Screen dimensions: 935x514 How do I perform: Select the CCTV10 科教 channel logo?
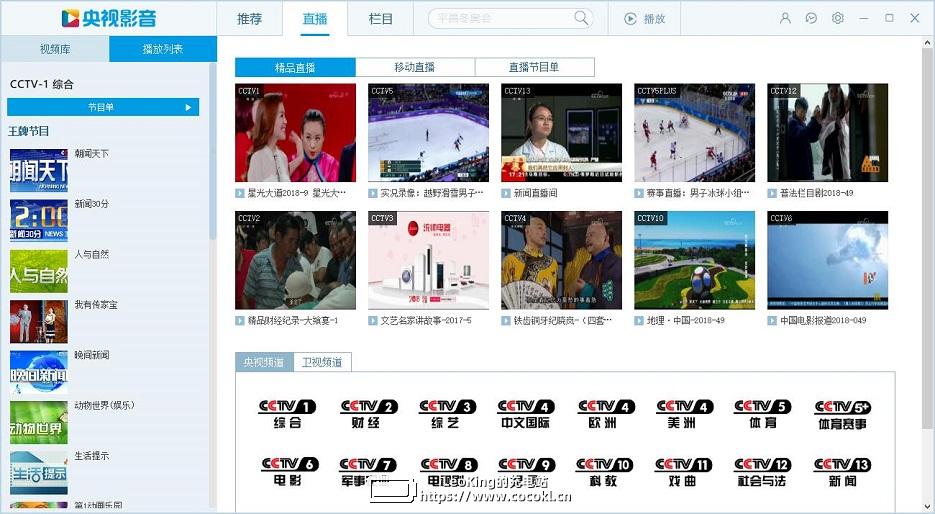(604, 472)
